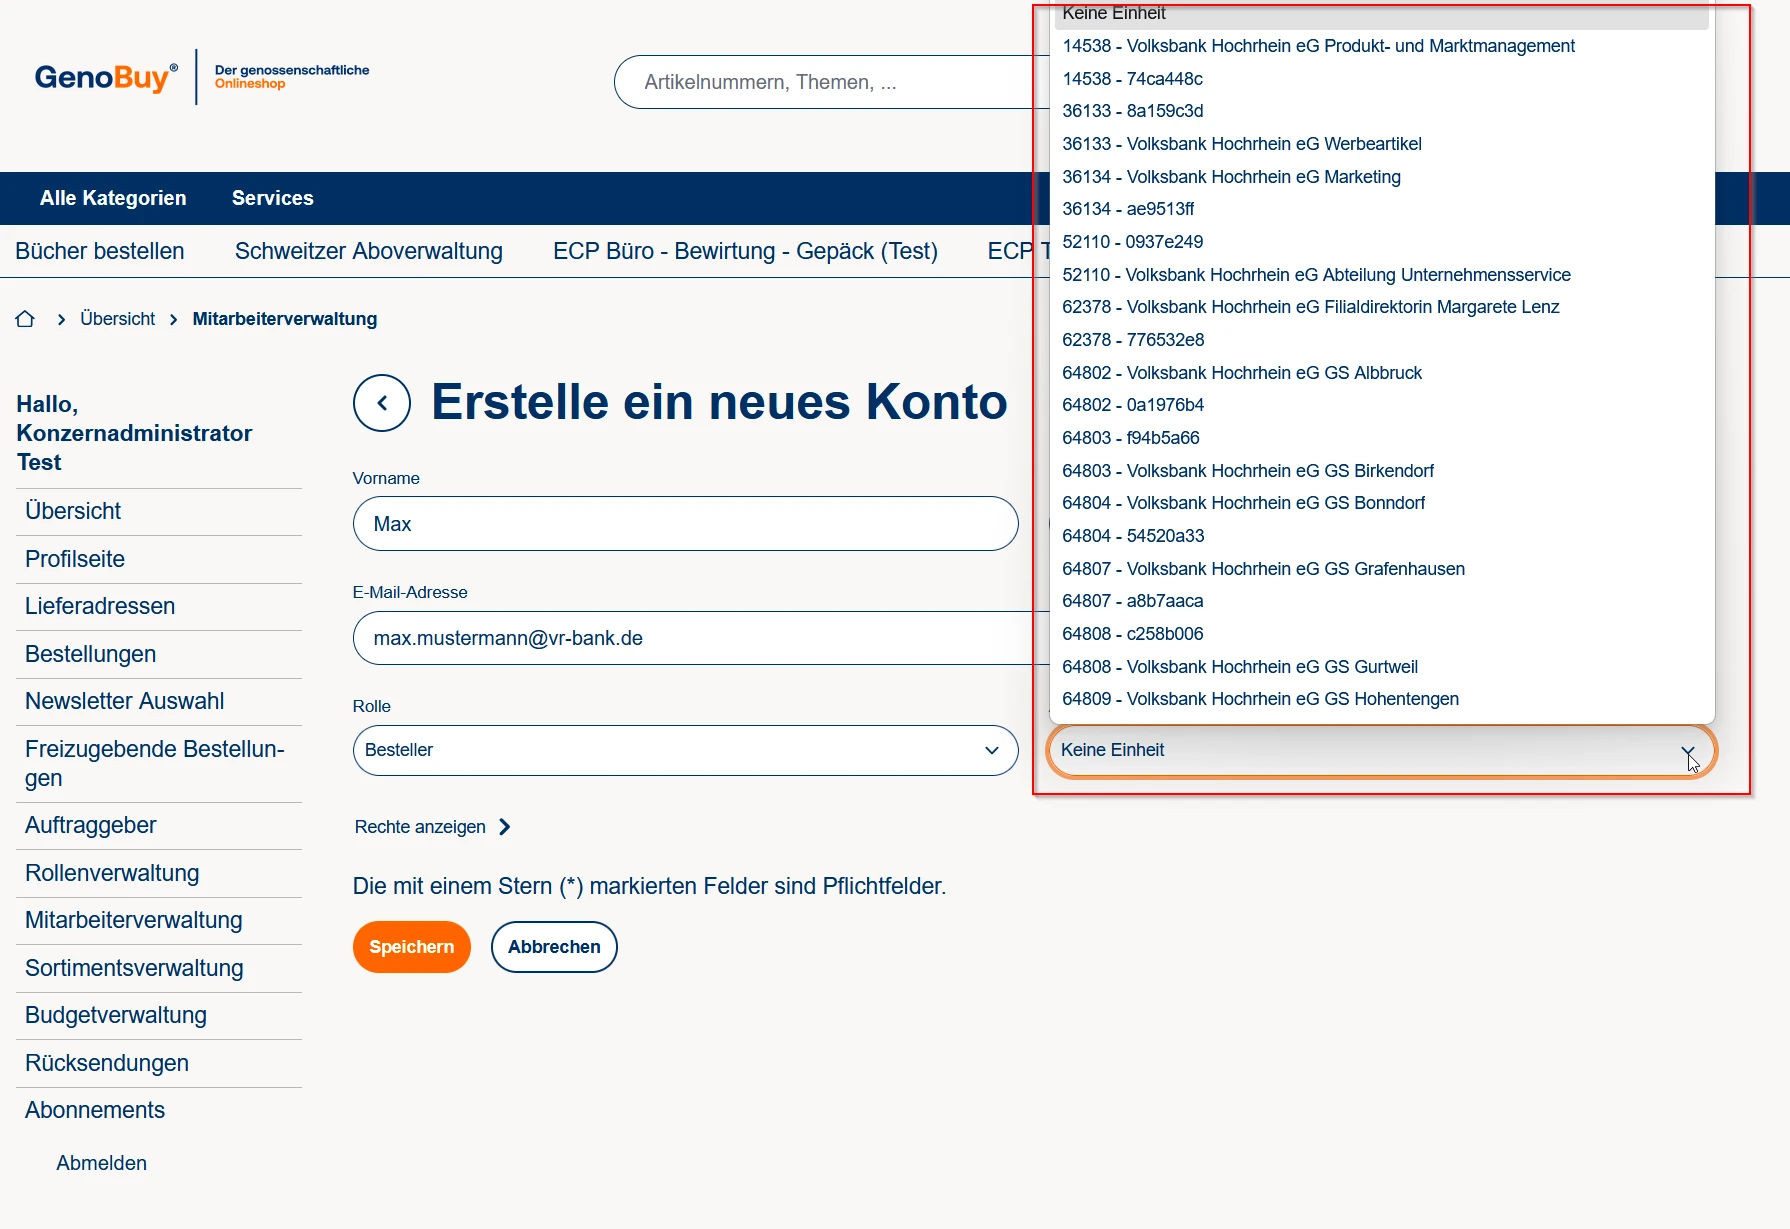The width and height of the screenshot is (1790, 1229).
Task: Open the Services menu
Action: (272, 198)
